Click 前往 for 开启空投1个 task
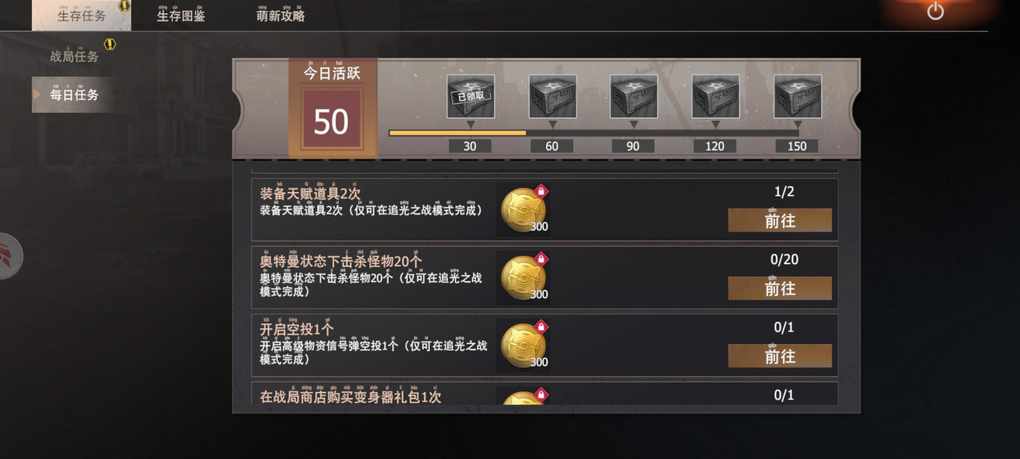Screen dimensions: 1020x459 (779, 356)
